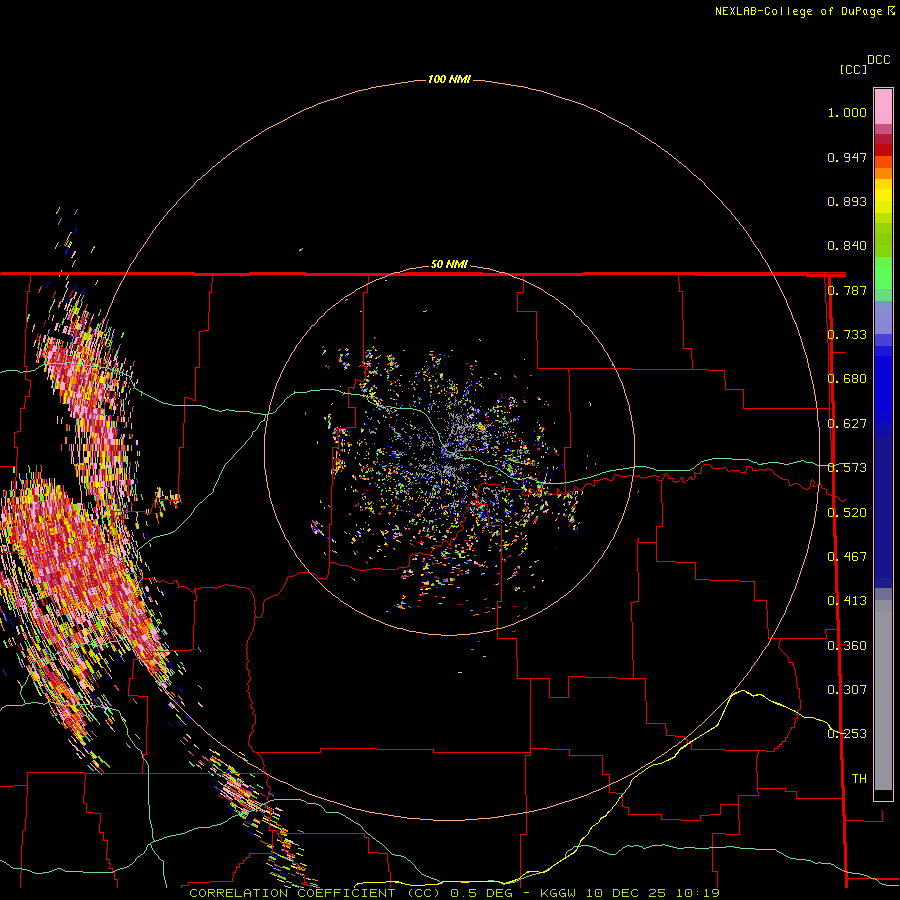Click the radar site center of the rings
The width and height of the screenshot is (900, 900).
pos(449,451)
